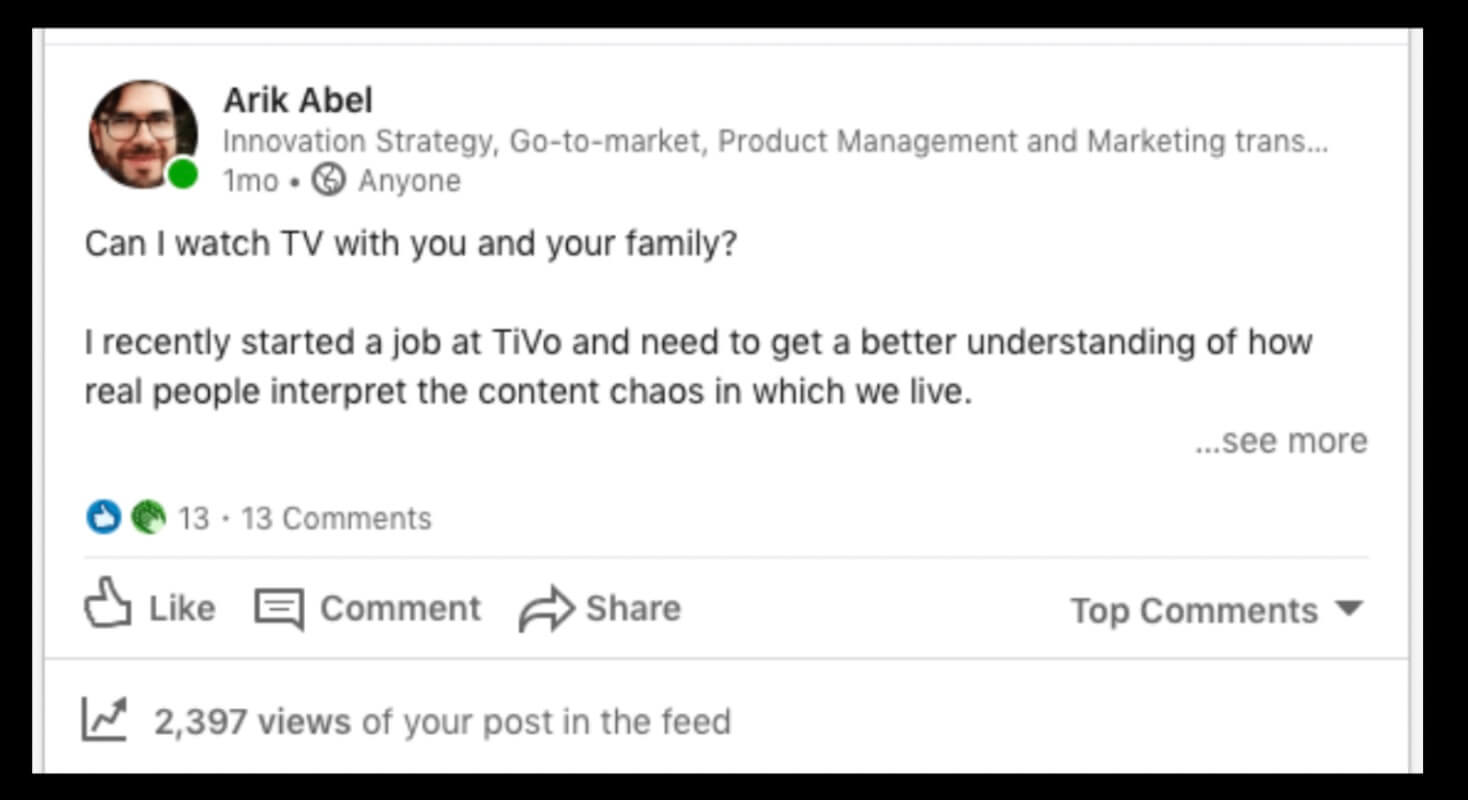Click the blue thumbs-up reaction icon

[x=102, y=517]
